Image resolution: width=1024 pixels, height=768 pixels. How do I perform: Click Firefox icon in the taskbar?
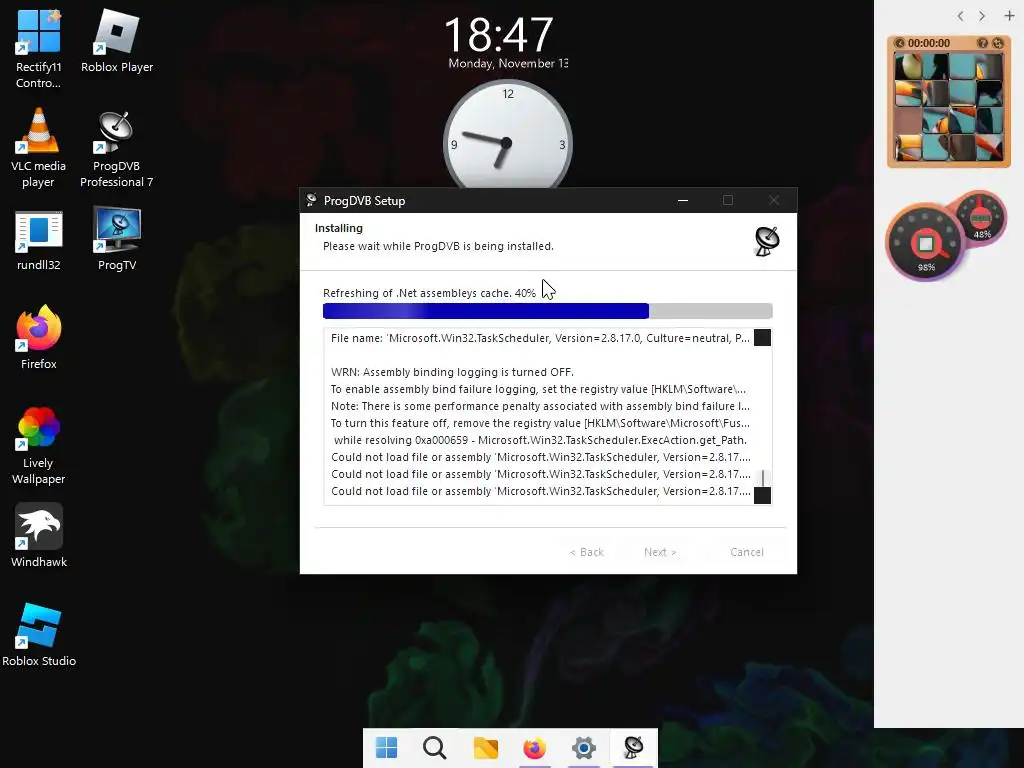[x=534, y=748]
